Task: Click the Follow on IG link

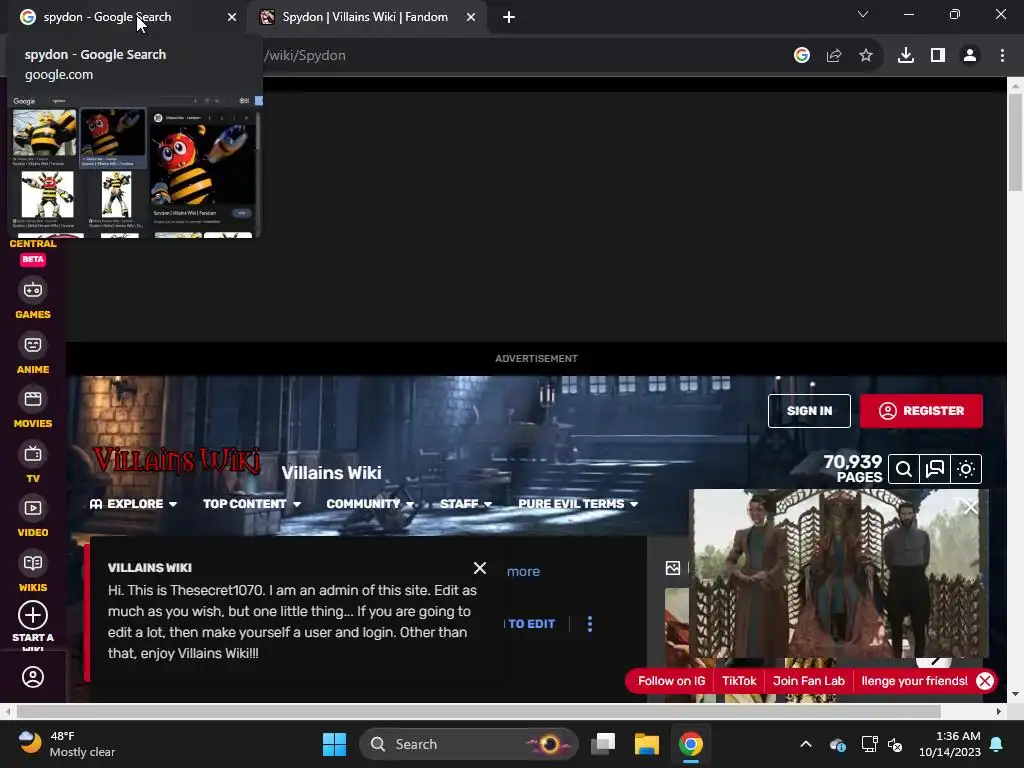Action: pyautogui.click(x=671, y=681)
